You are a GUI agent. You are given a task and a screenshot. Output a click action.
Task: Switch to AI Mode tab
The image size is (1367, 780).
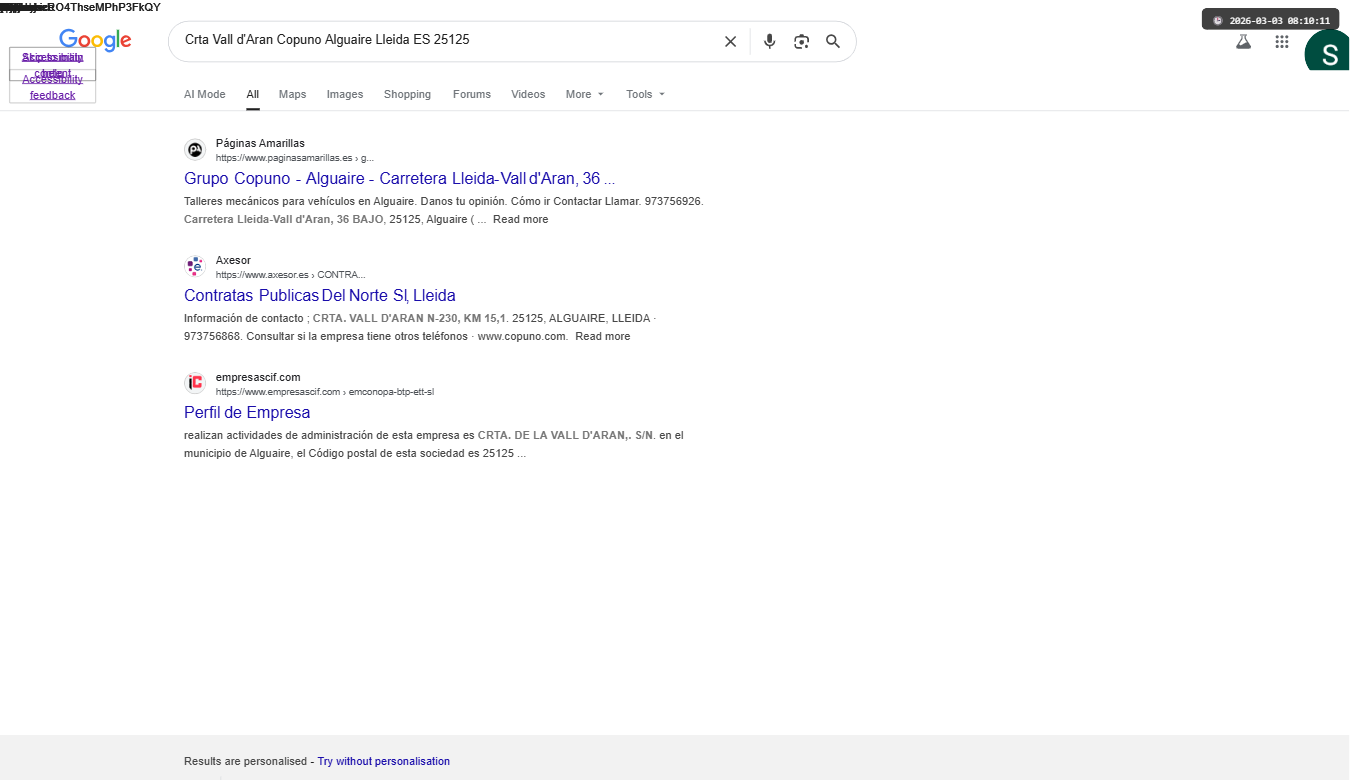(204, 94)
